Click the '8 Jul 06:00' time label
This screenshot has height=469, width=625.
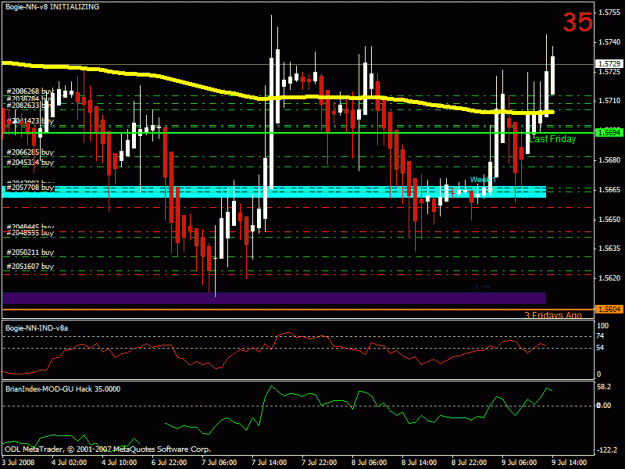[369, 463]
